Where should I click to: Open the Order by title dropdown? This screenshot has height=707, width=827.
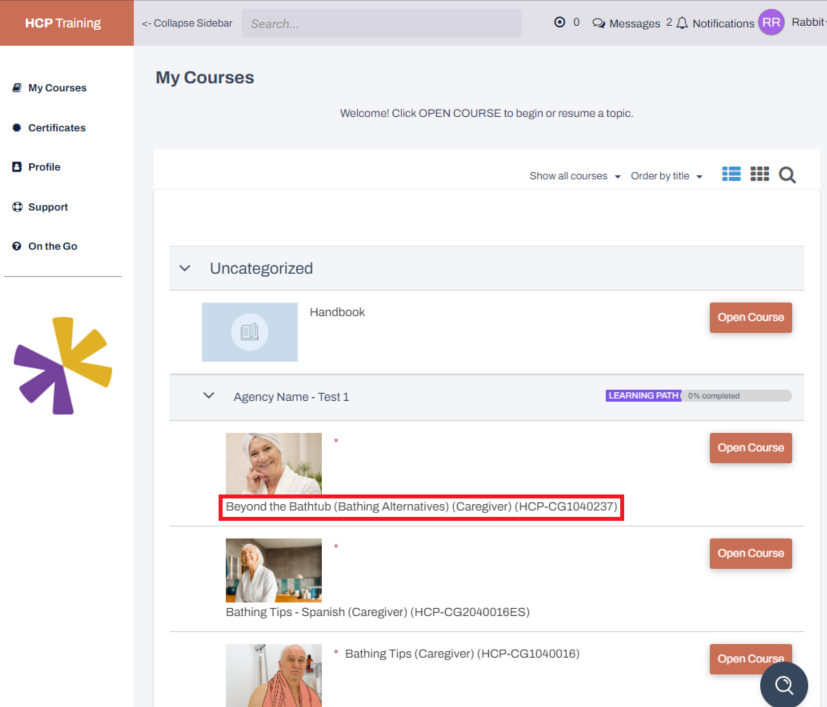666,175
